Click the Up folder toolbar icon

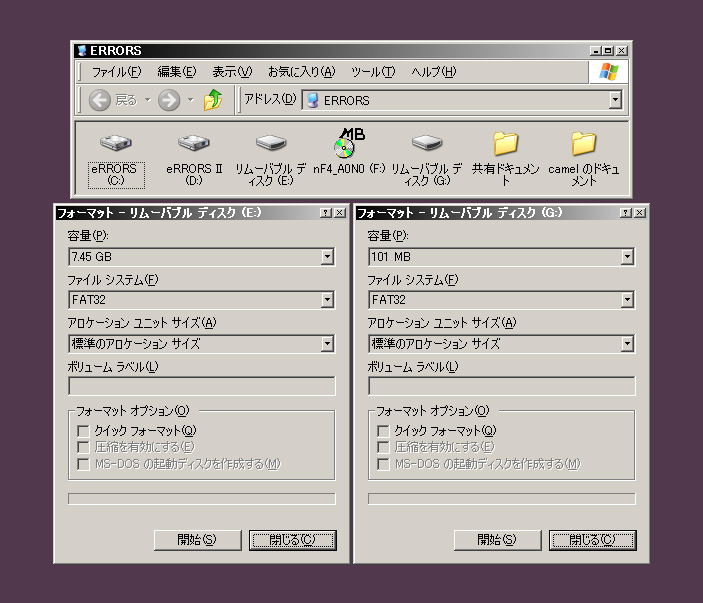click(x=213, y=100)
